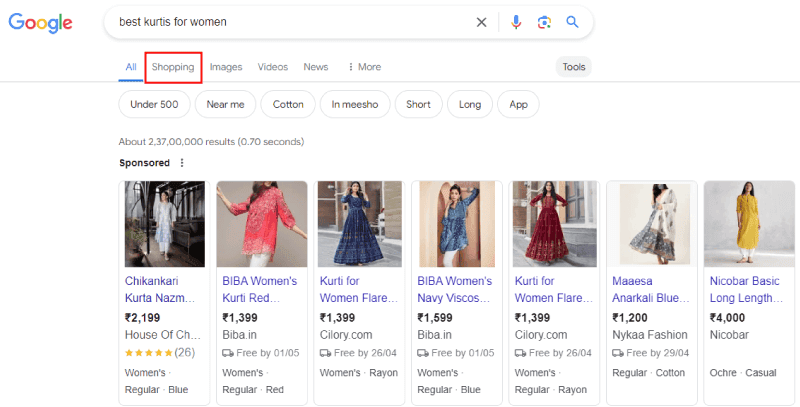Screen dimensions: 800x407
Task: Select the 'Under 500' filter chip
Action: click(x=154, y=104)
